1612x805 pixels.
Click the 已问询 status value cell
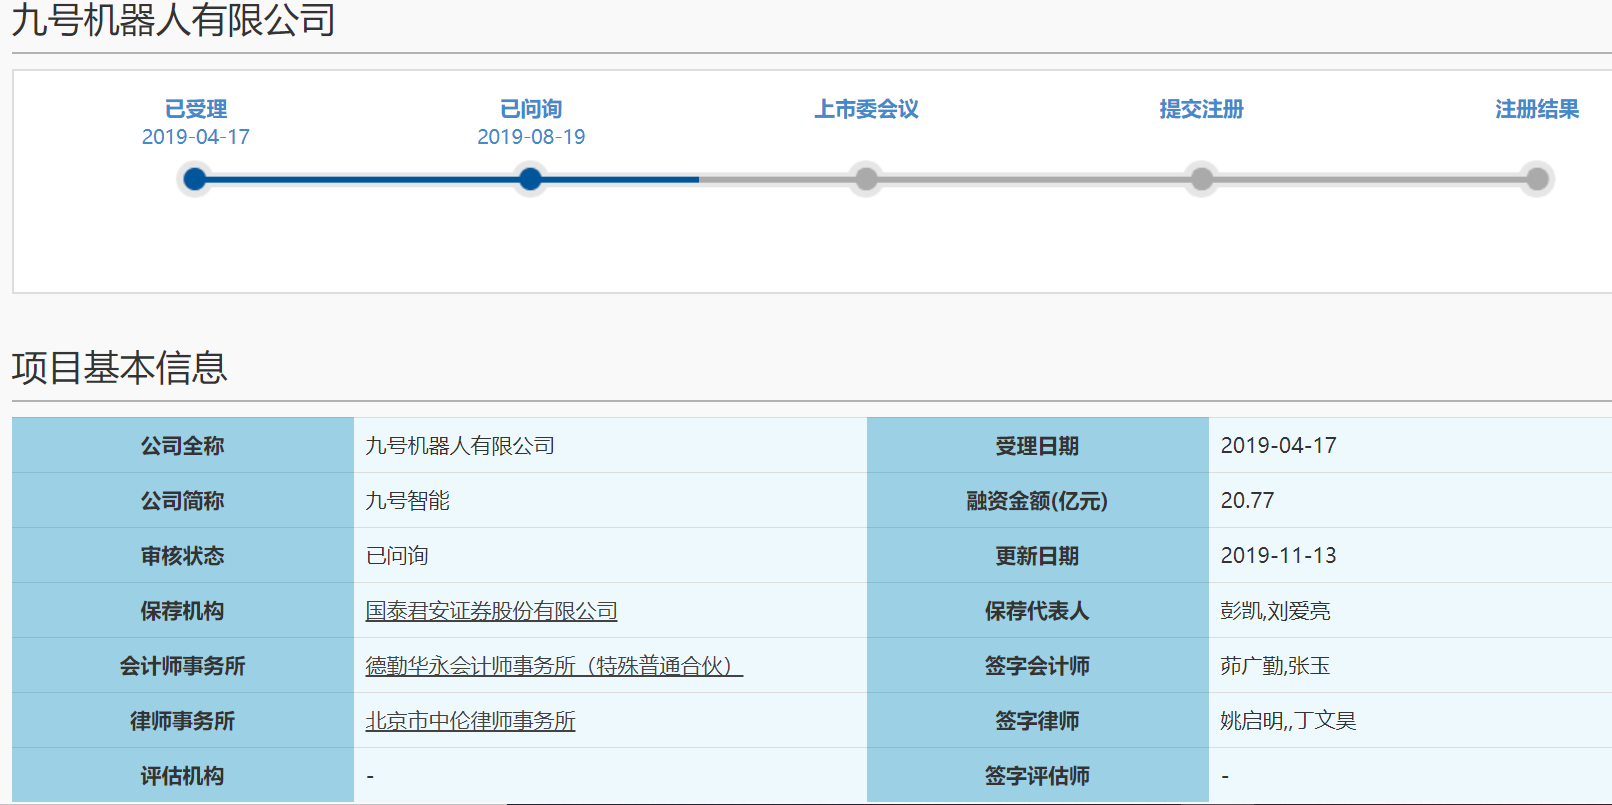pyautogui.click(x=610, y=555)
